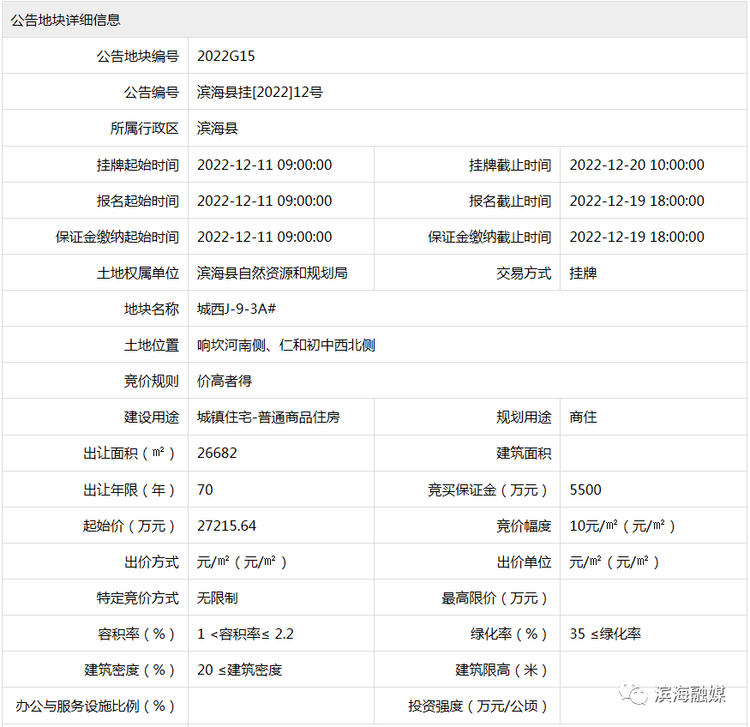Click the 特定竞价方式 label

138,598
